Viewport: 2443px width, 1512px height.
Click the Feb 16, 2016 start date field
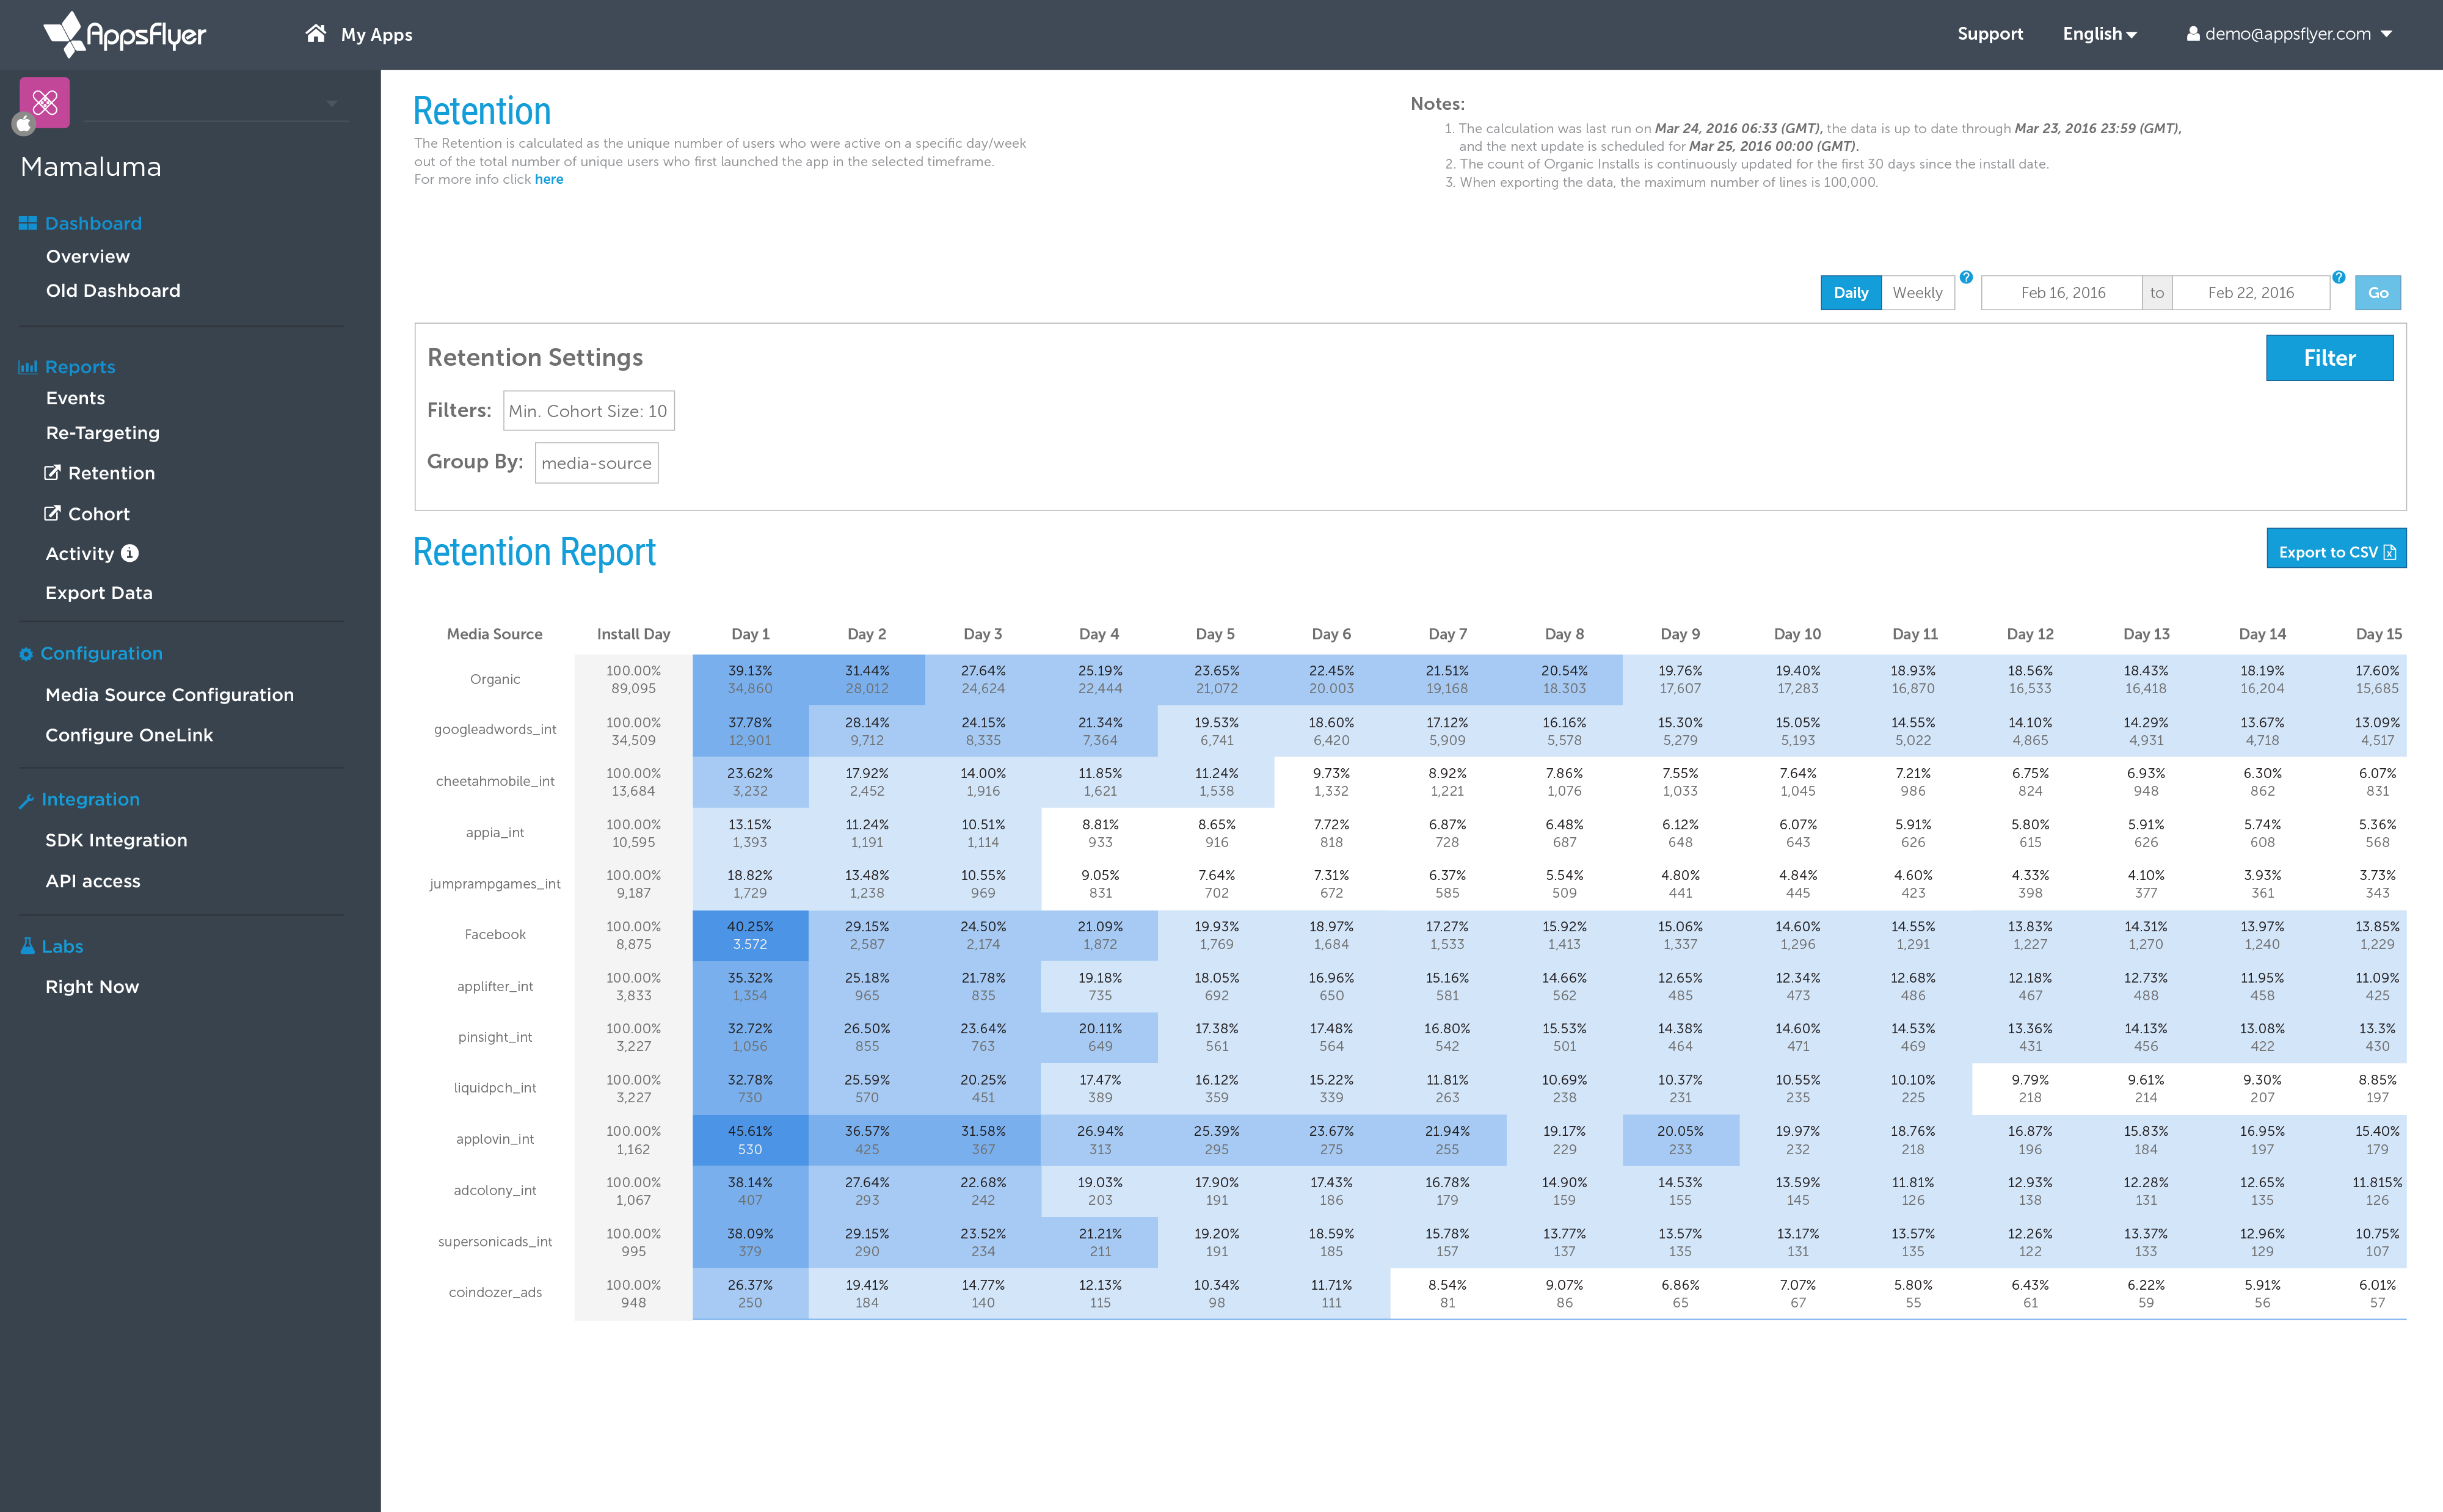(2062, 293)
